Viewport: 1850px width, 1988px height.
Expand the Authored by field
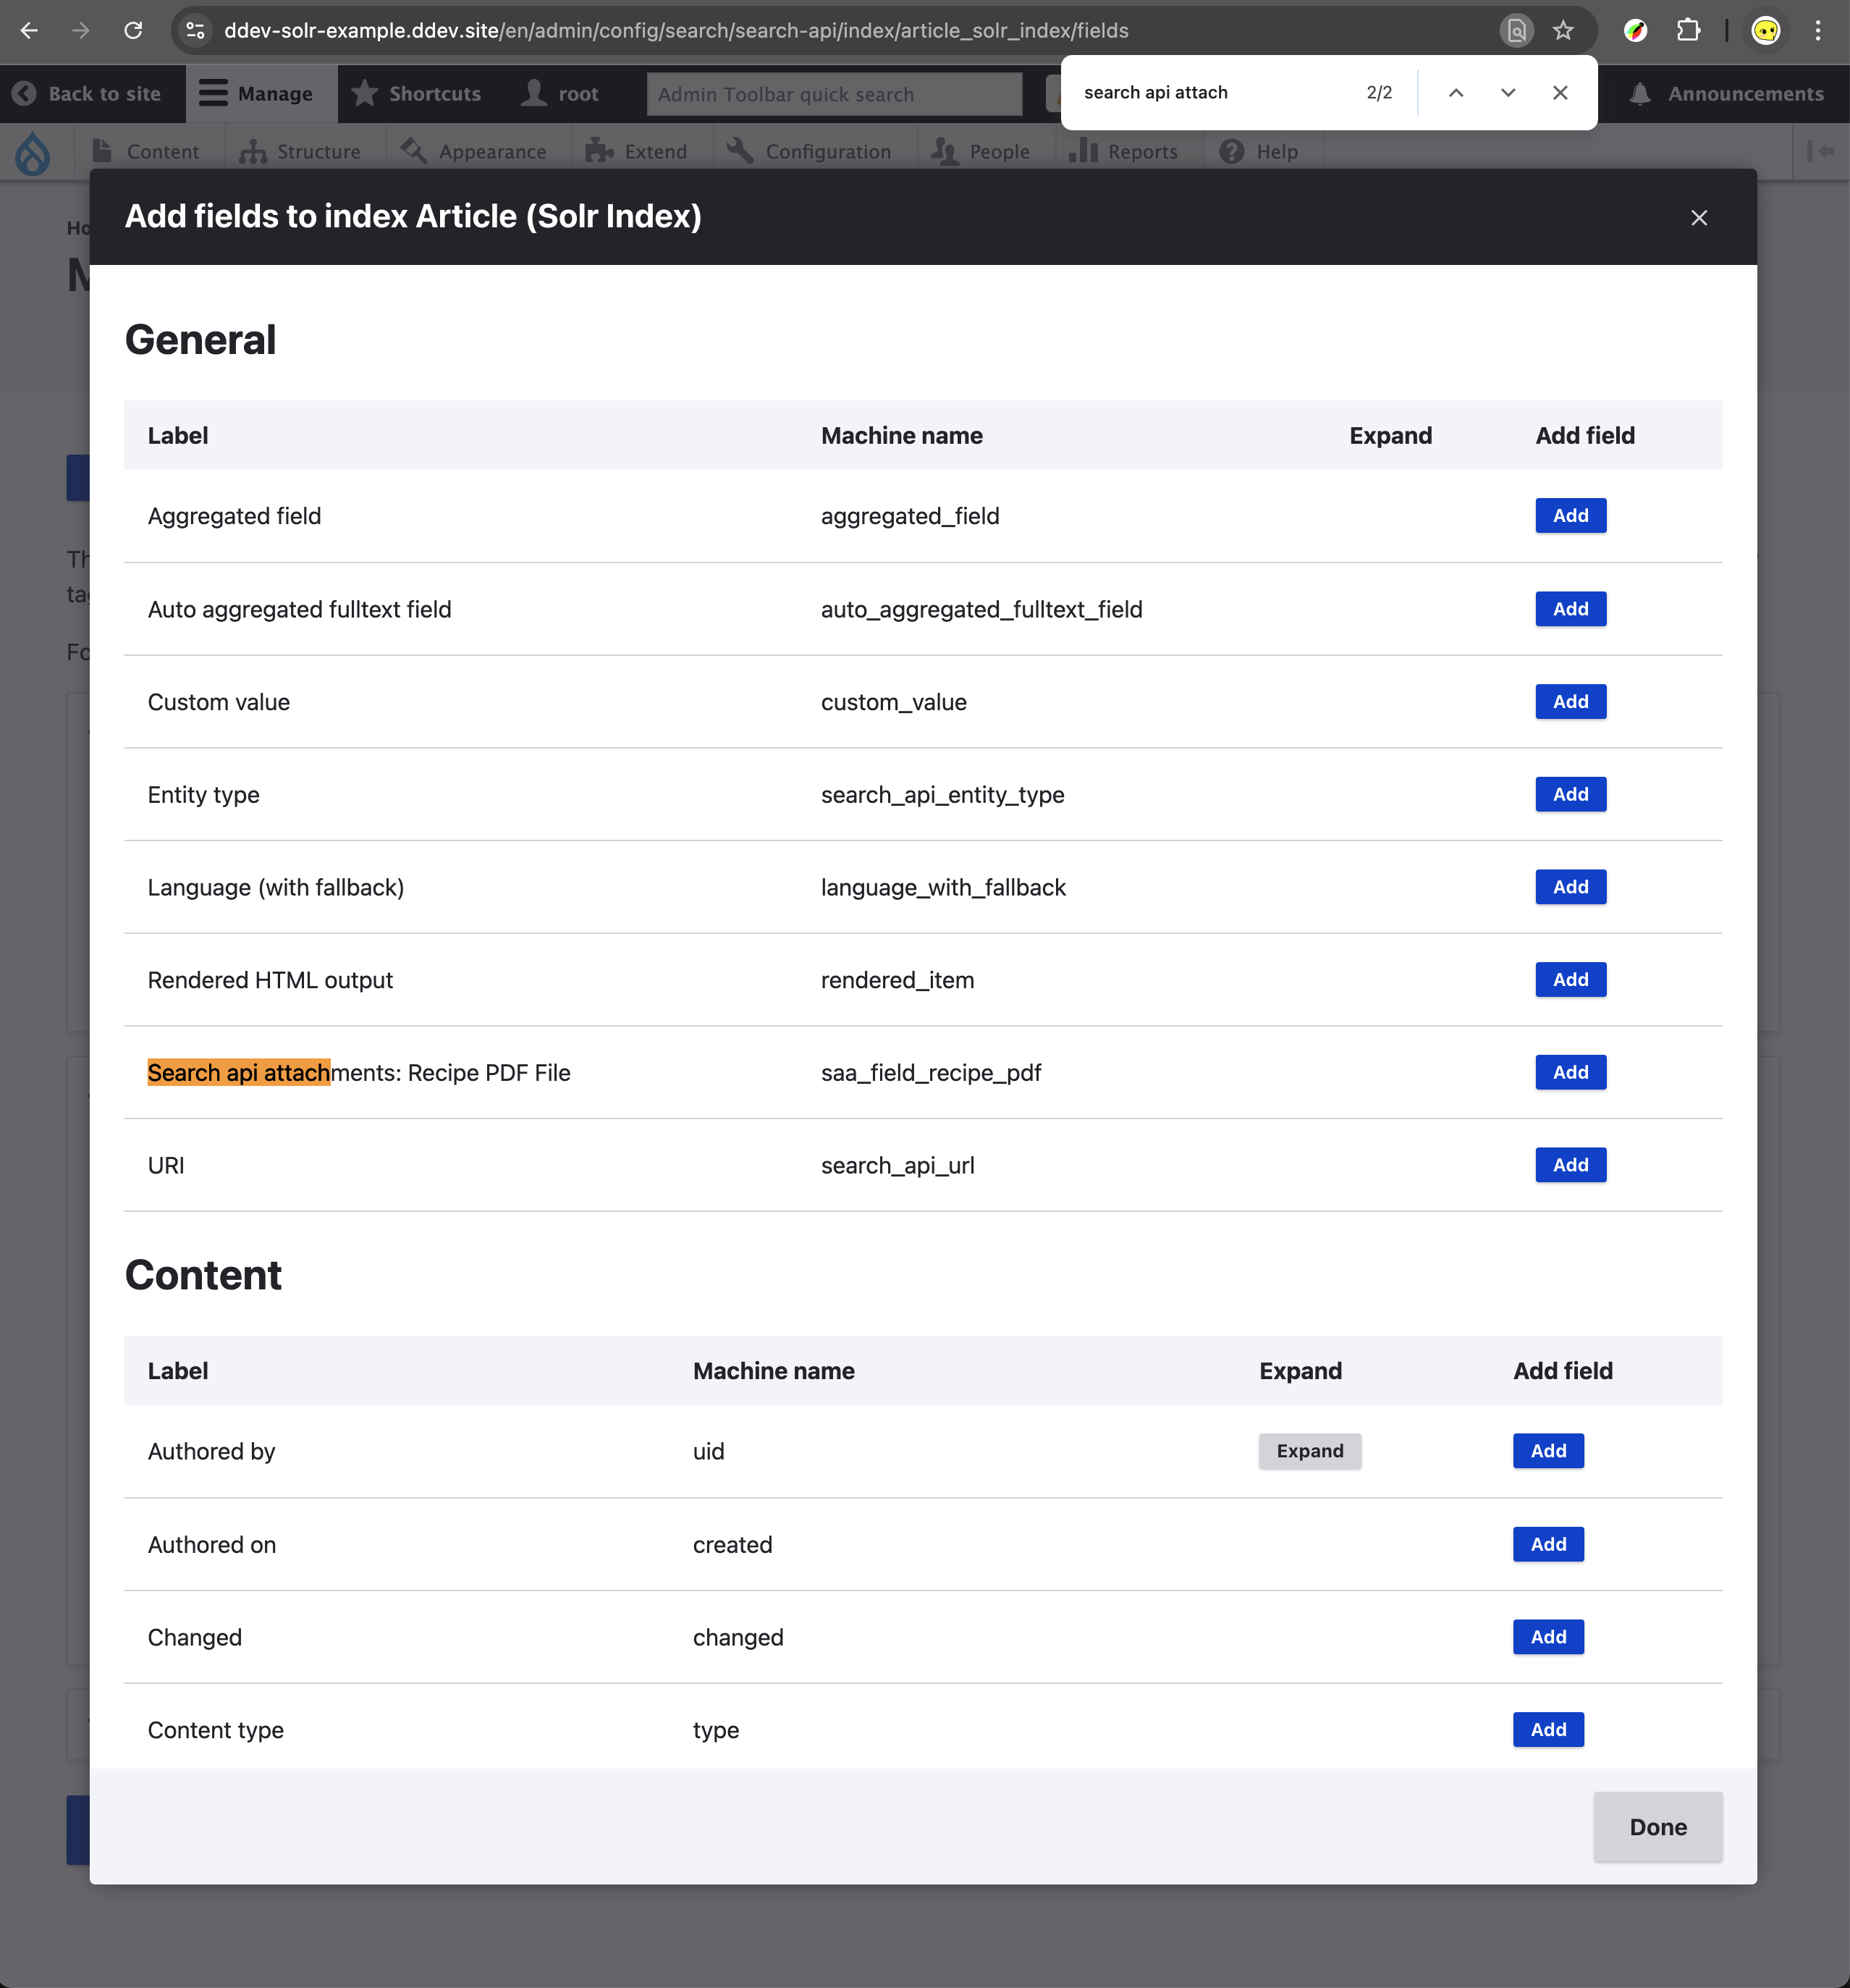point(1309,1451)
